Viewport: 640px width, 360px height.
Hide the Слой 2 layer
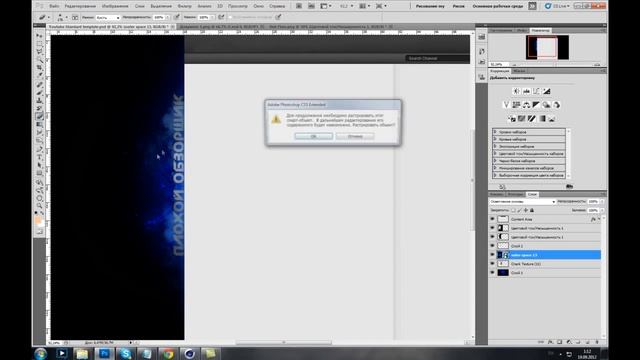click(492, 246)
